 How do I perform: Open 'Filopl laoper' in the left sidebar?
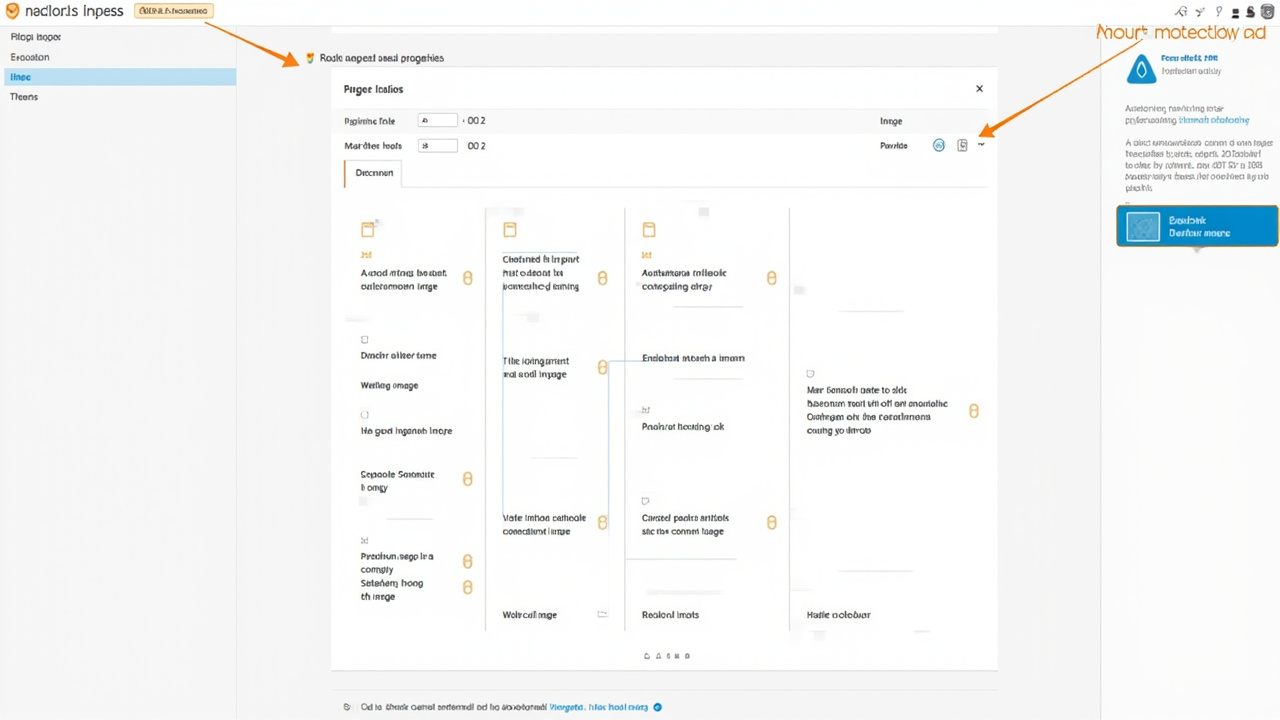[36, 37]
